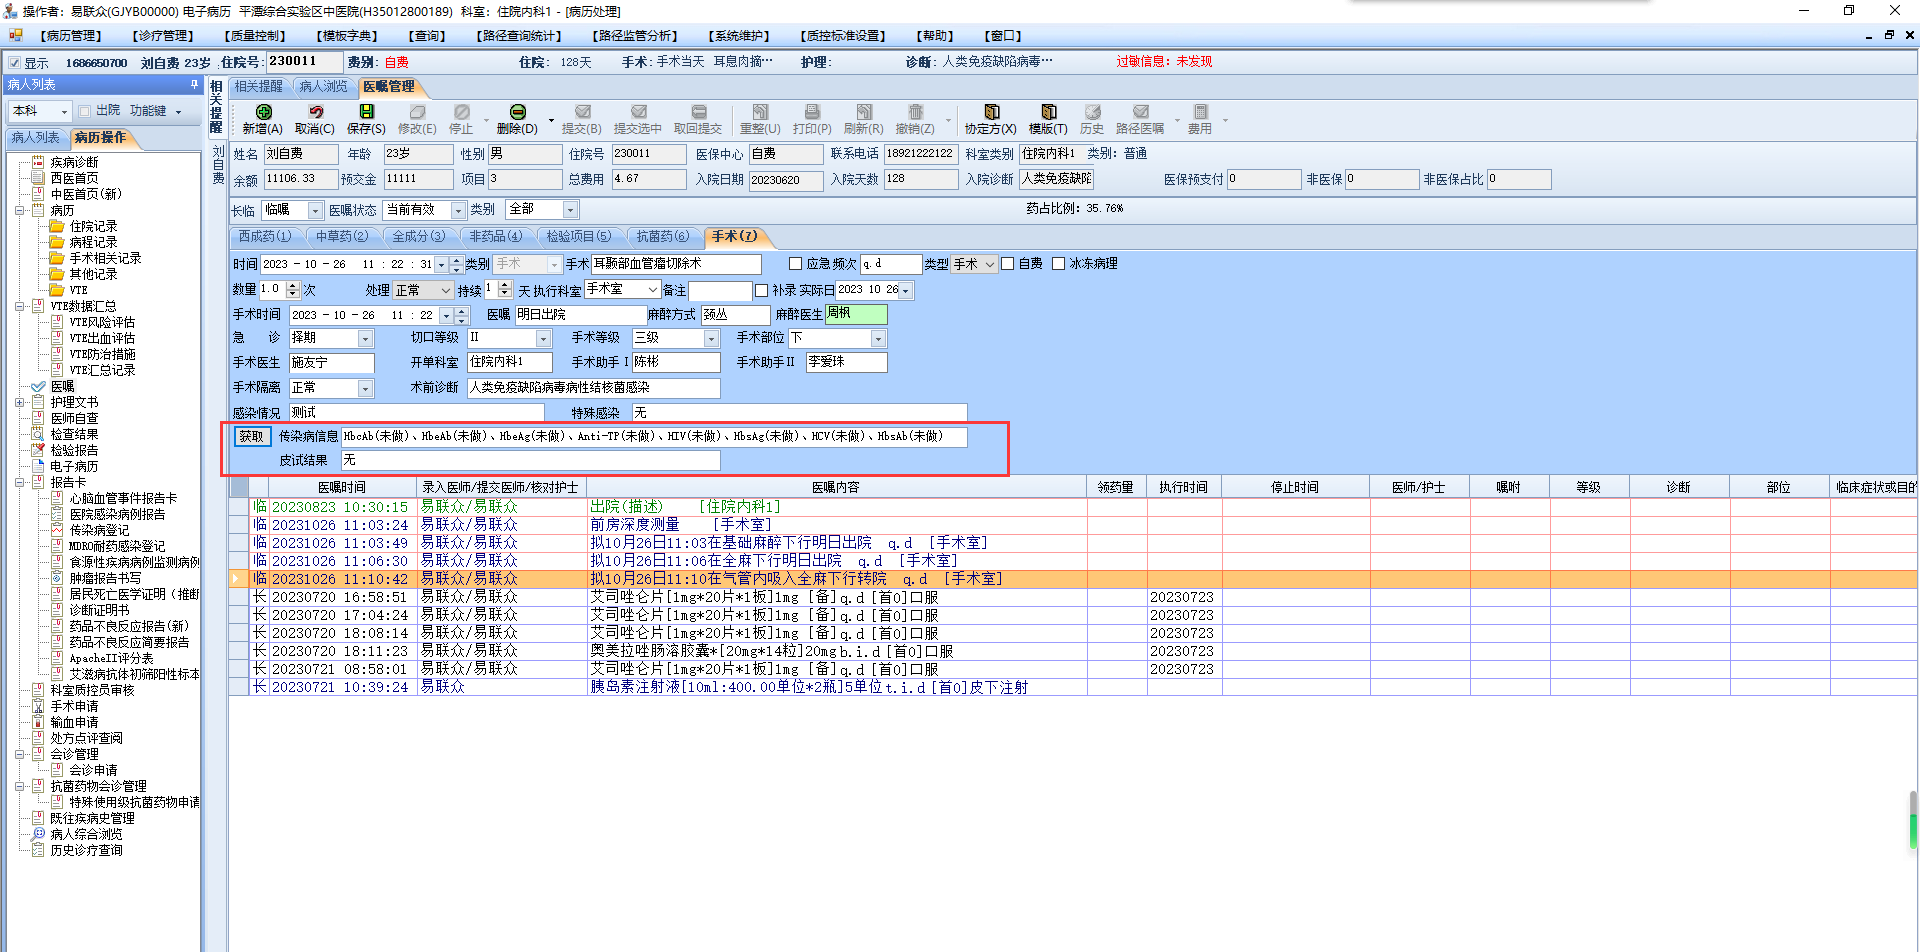Click the 删除(D) delete icon
This screenshot has height=952, width=1920.
click(517, 112)
